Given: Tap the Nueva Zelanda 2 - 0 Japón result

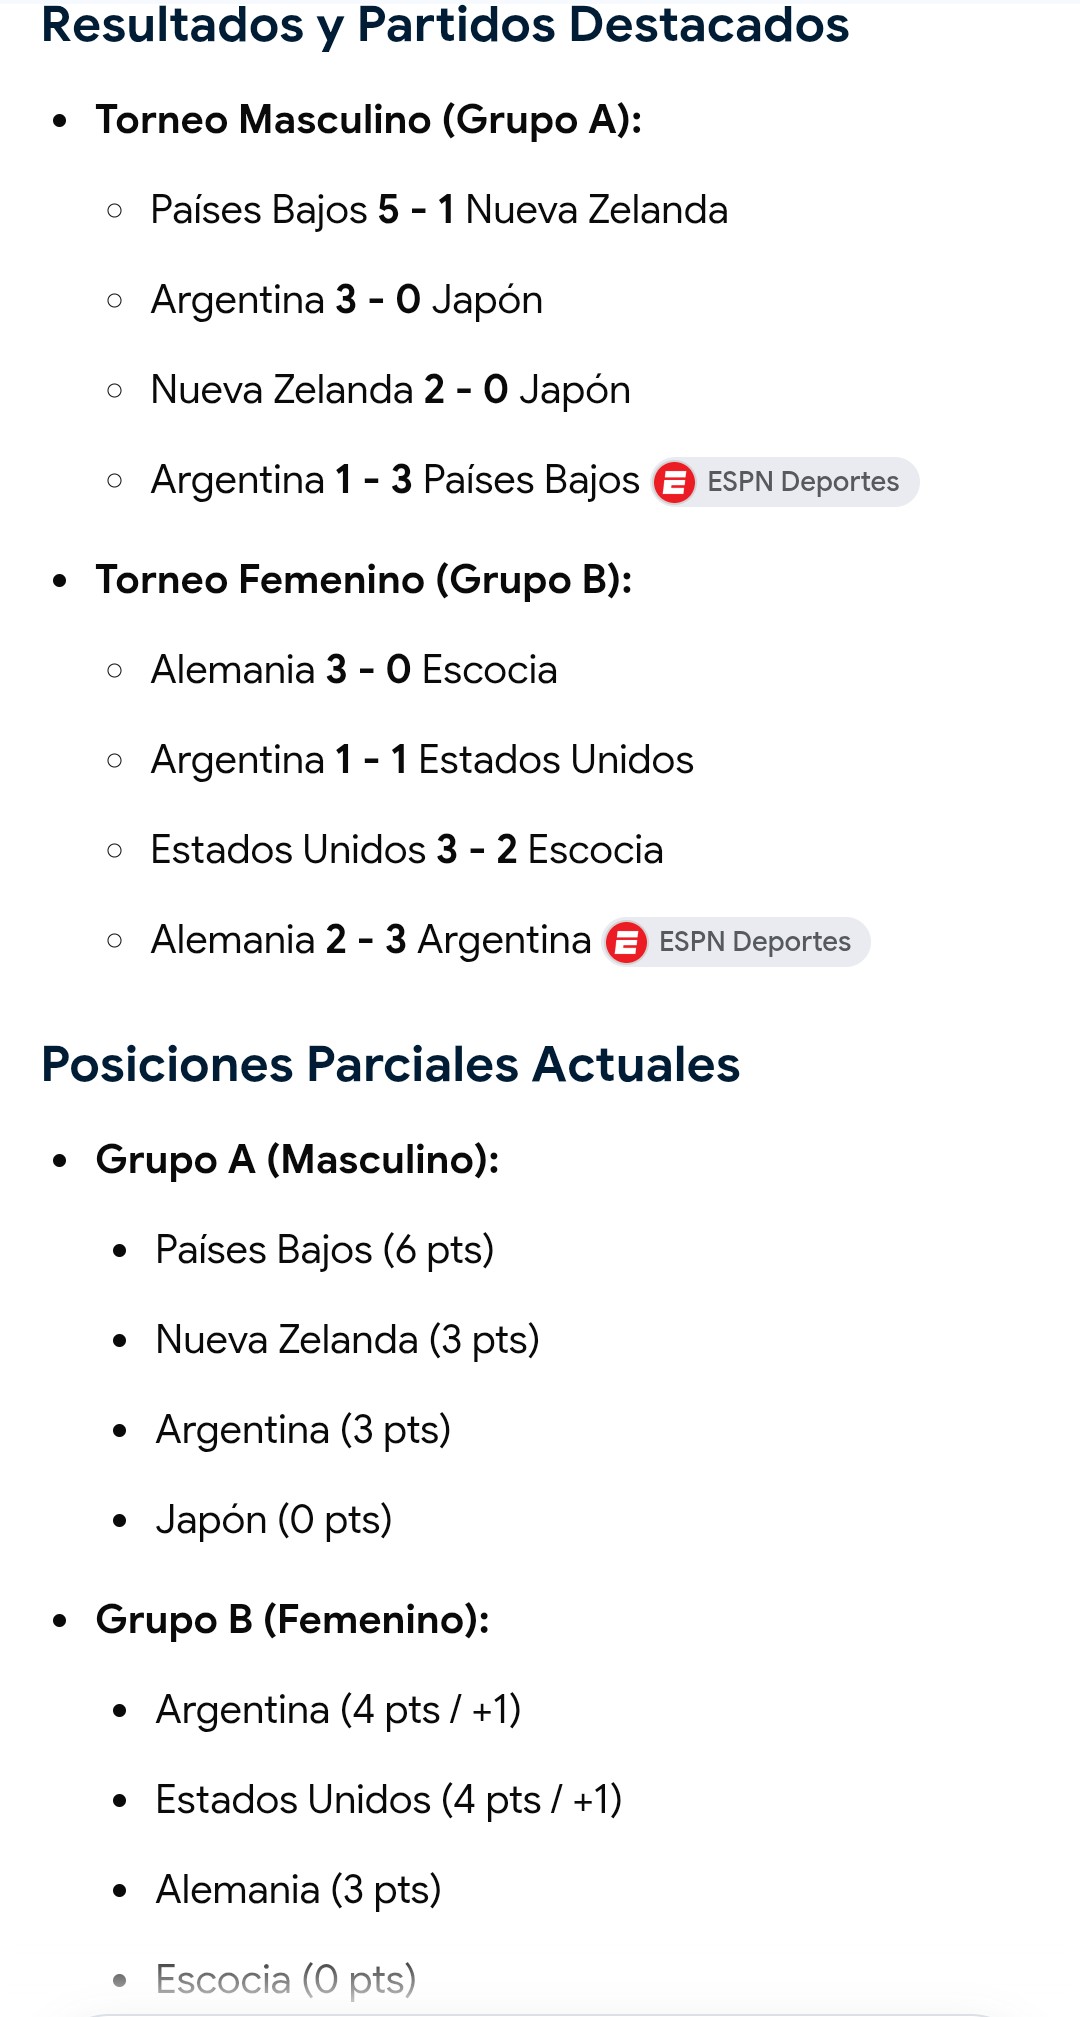Looking at the screenshot, I should pyautogui.click(x=391, y=391).
